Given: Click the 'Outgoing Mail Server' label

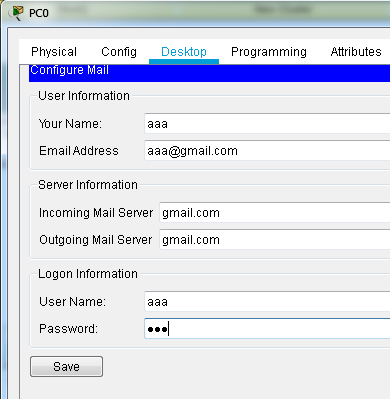Looking at the screenshot, I should (x=96, y=240).
